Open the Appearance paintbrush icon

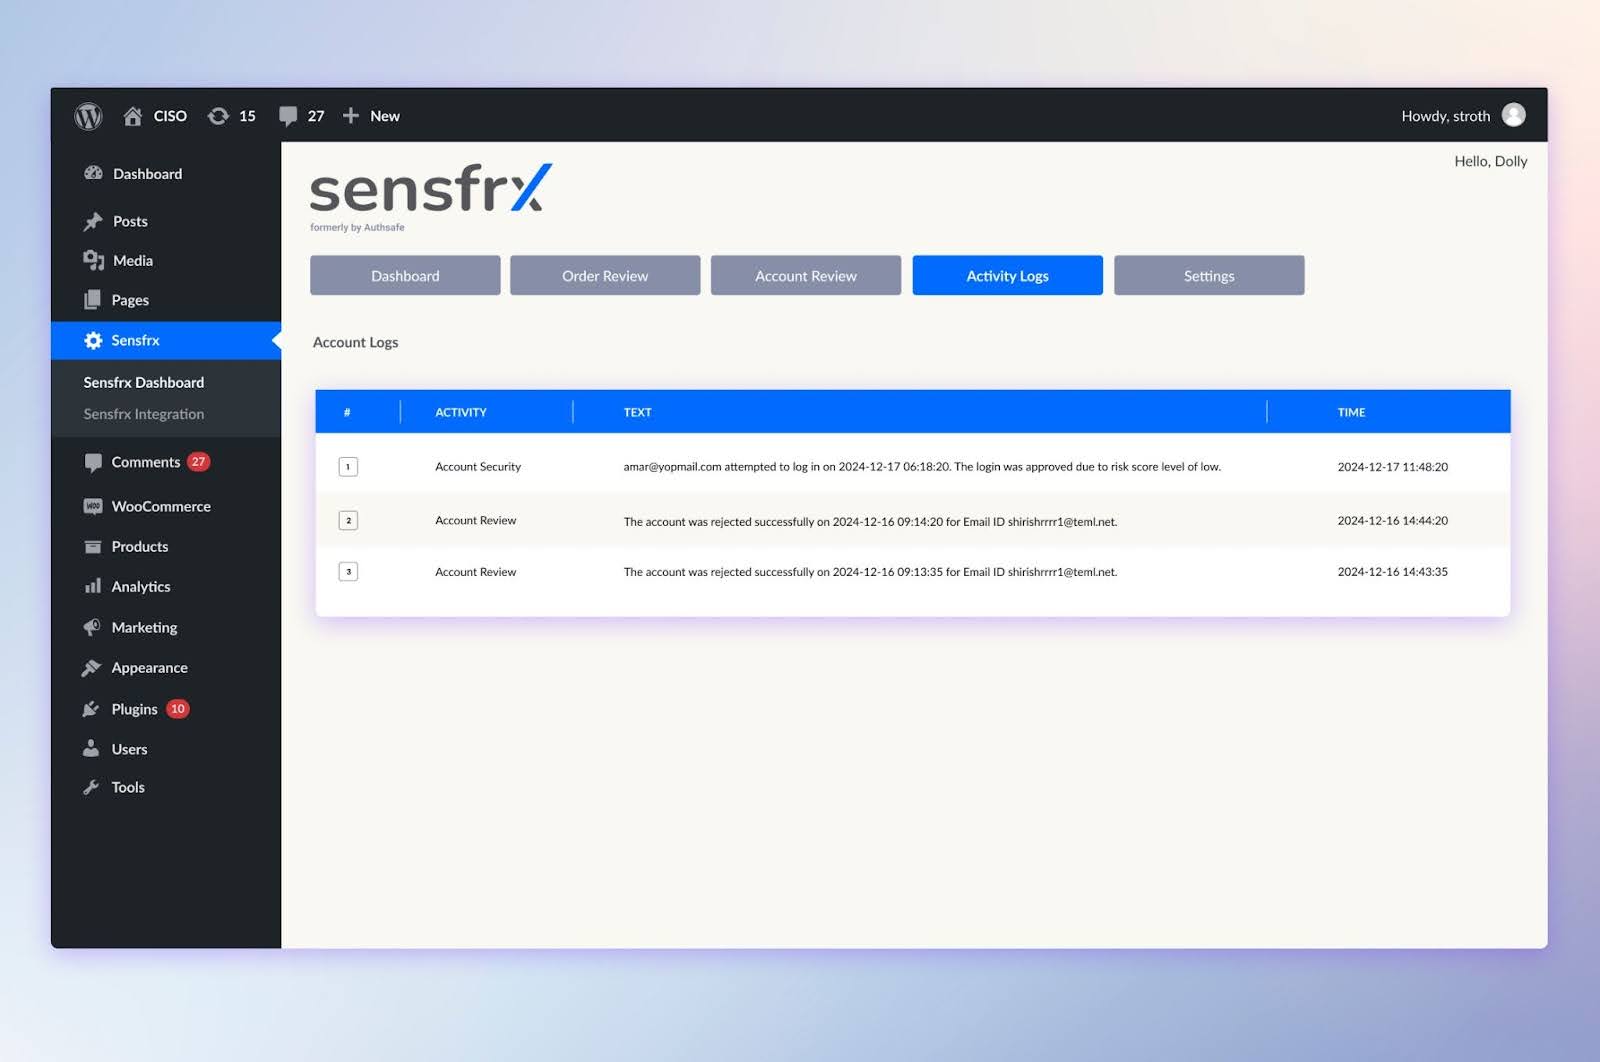[92, 667]
